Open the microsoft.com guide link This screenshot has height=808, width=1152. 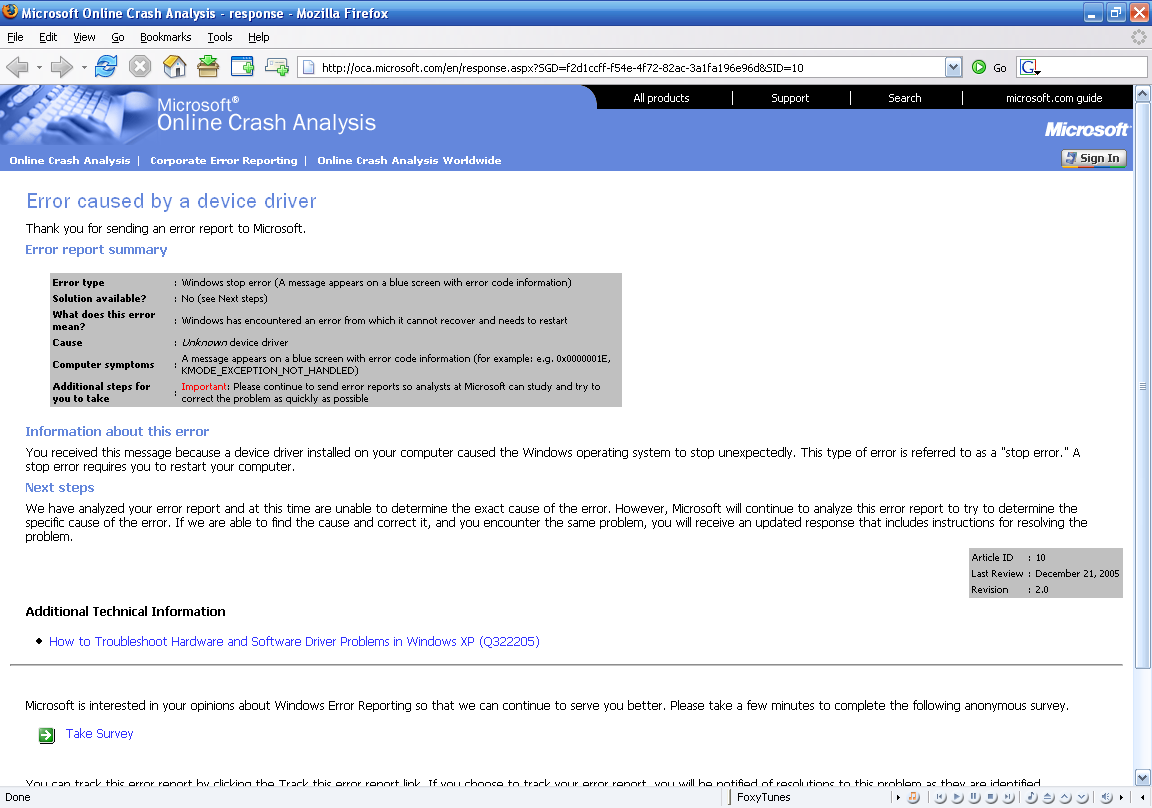click(x=1054, y=98)
